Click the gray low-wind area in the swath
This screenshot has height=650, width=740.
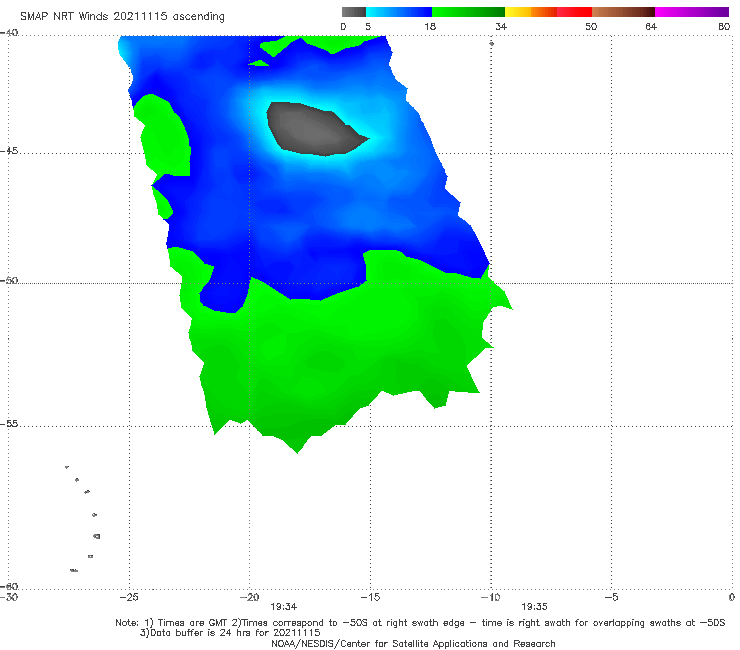pos(314,130)
